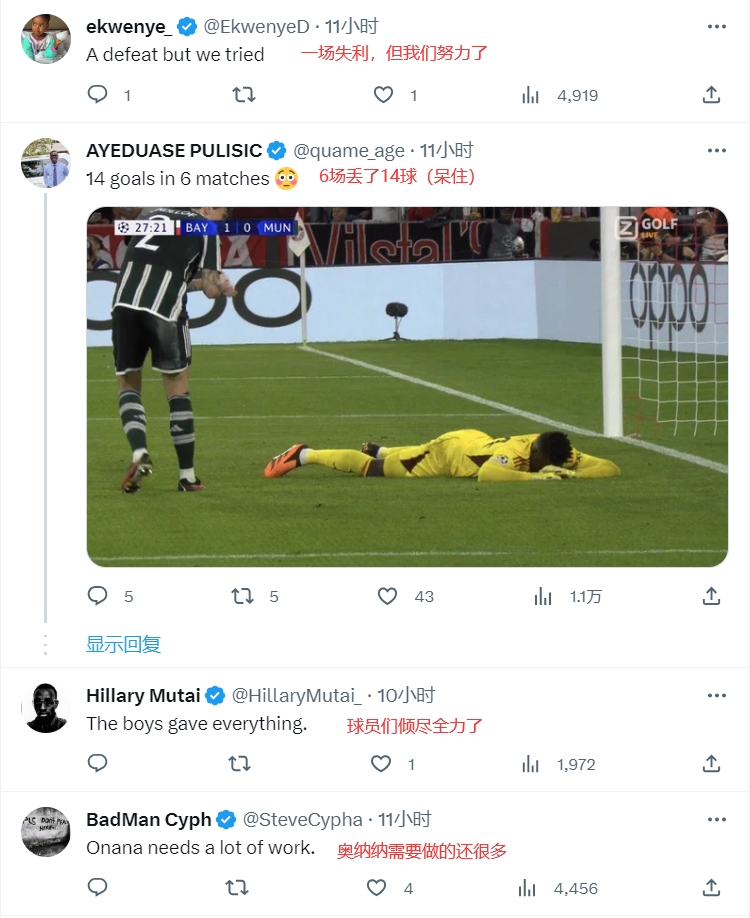Viewport: 750px width, 918px height.
Task: Open more options on ekwenye_'s tweet
Action: point(716,26)
